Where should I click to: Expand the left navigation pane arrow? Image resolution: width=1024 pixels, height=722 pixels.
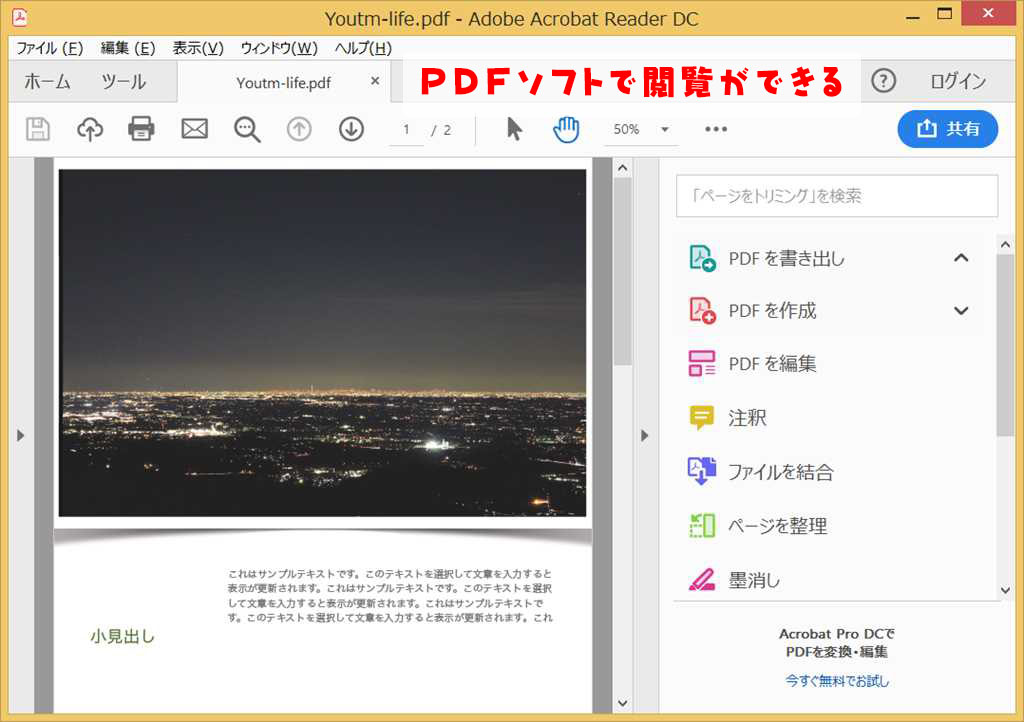[20, 435]
